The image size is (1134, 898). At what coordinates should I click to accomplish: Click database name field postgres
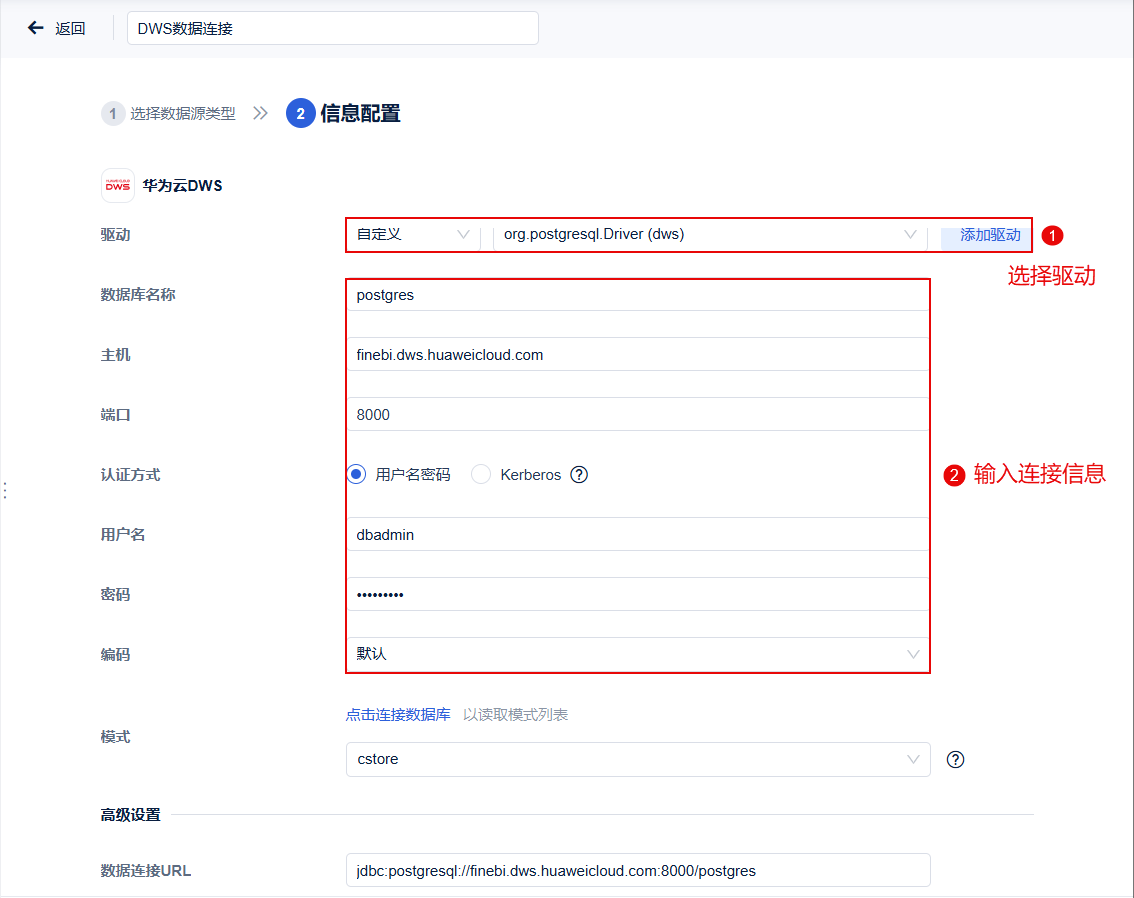(x=638, y=295)
